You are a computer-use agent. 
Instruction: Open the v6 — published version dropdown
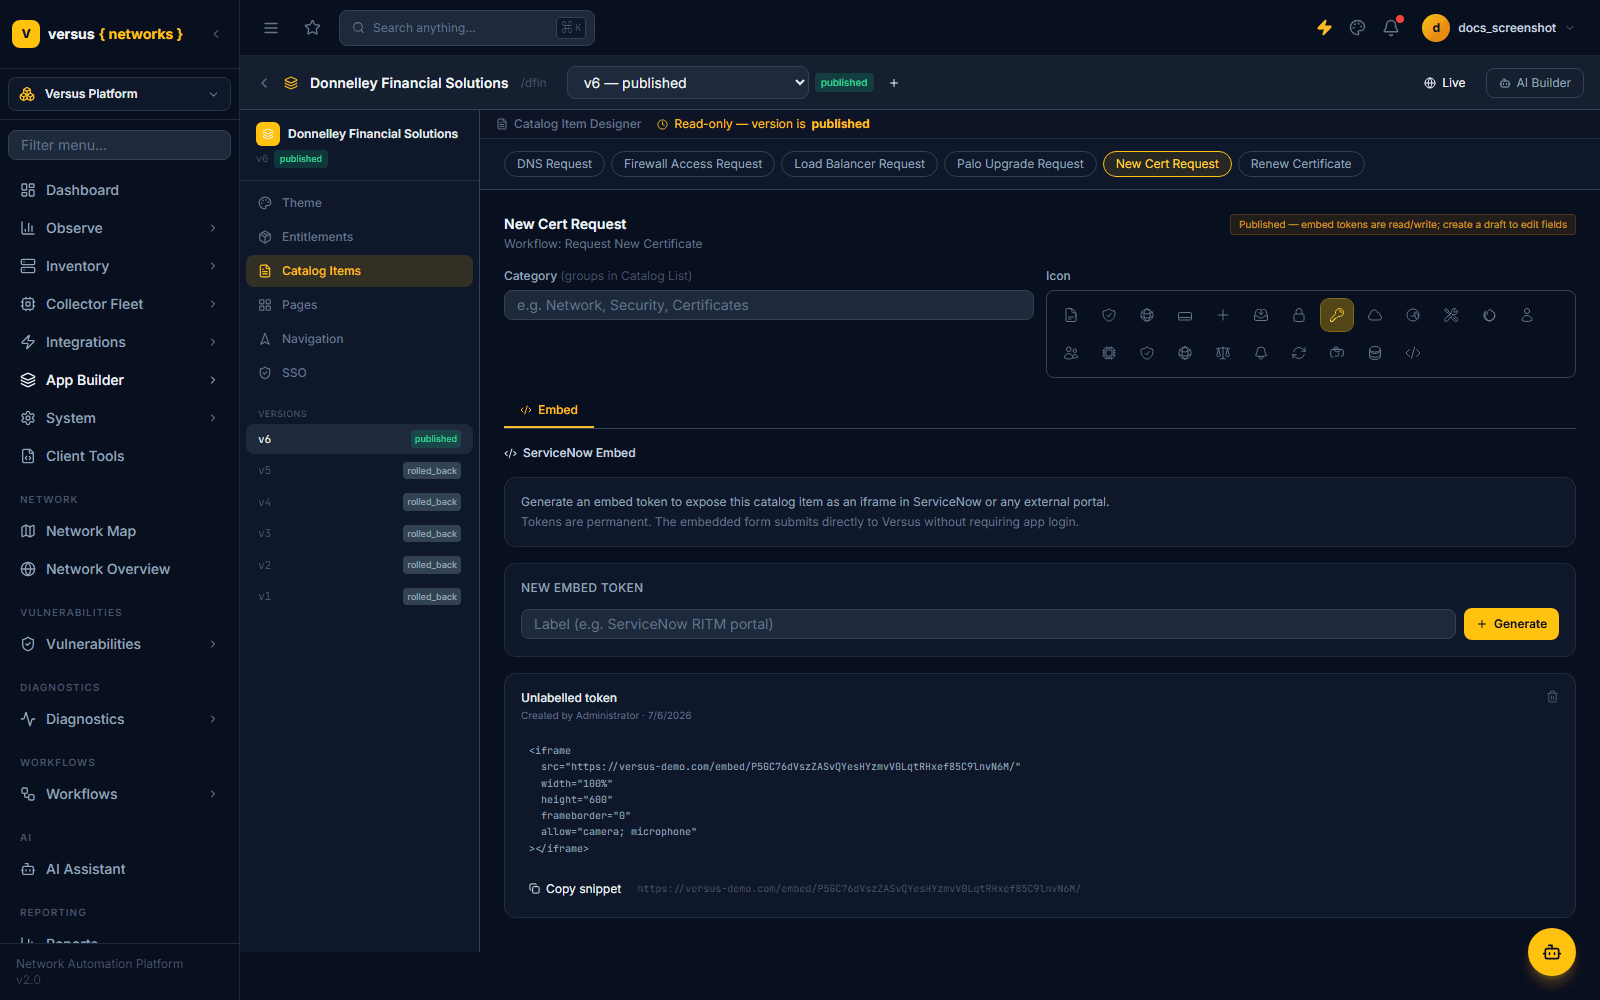pos(688,83)
